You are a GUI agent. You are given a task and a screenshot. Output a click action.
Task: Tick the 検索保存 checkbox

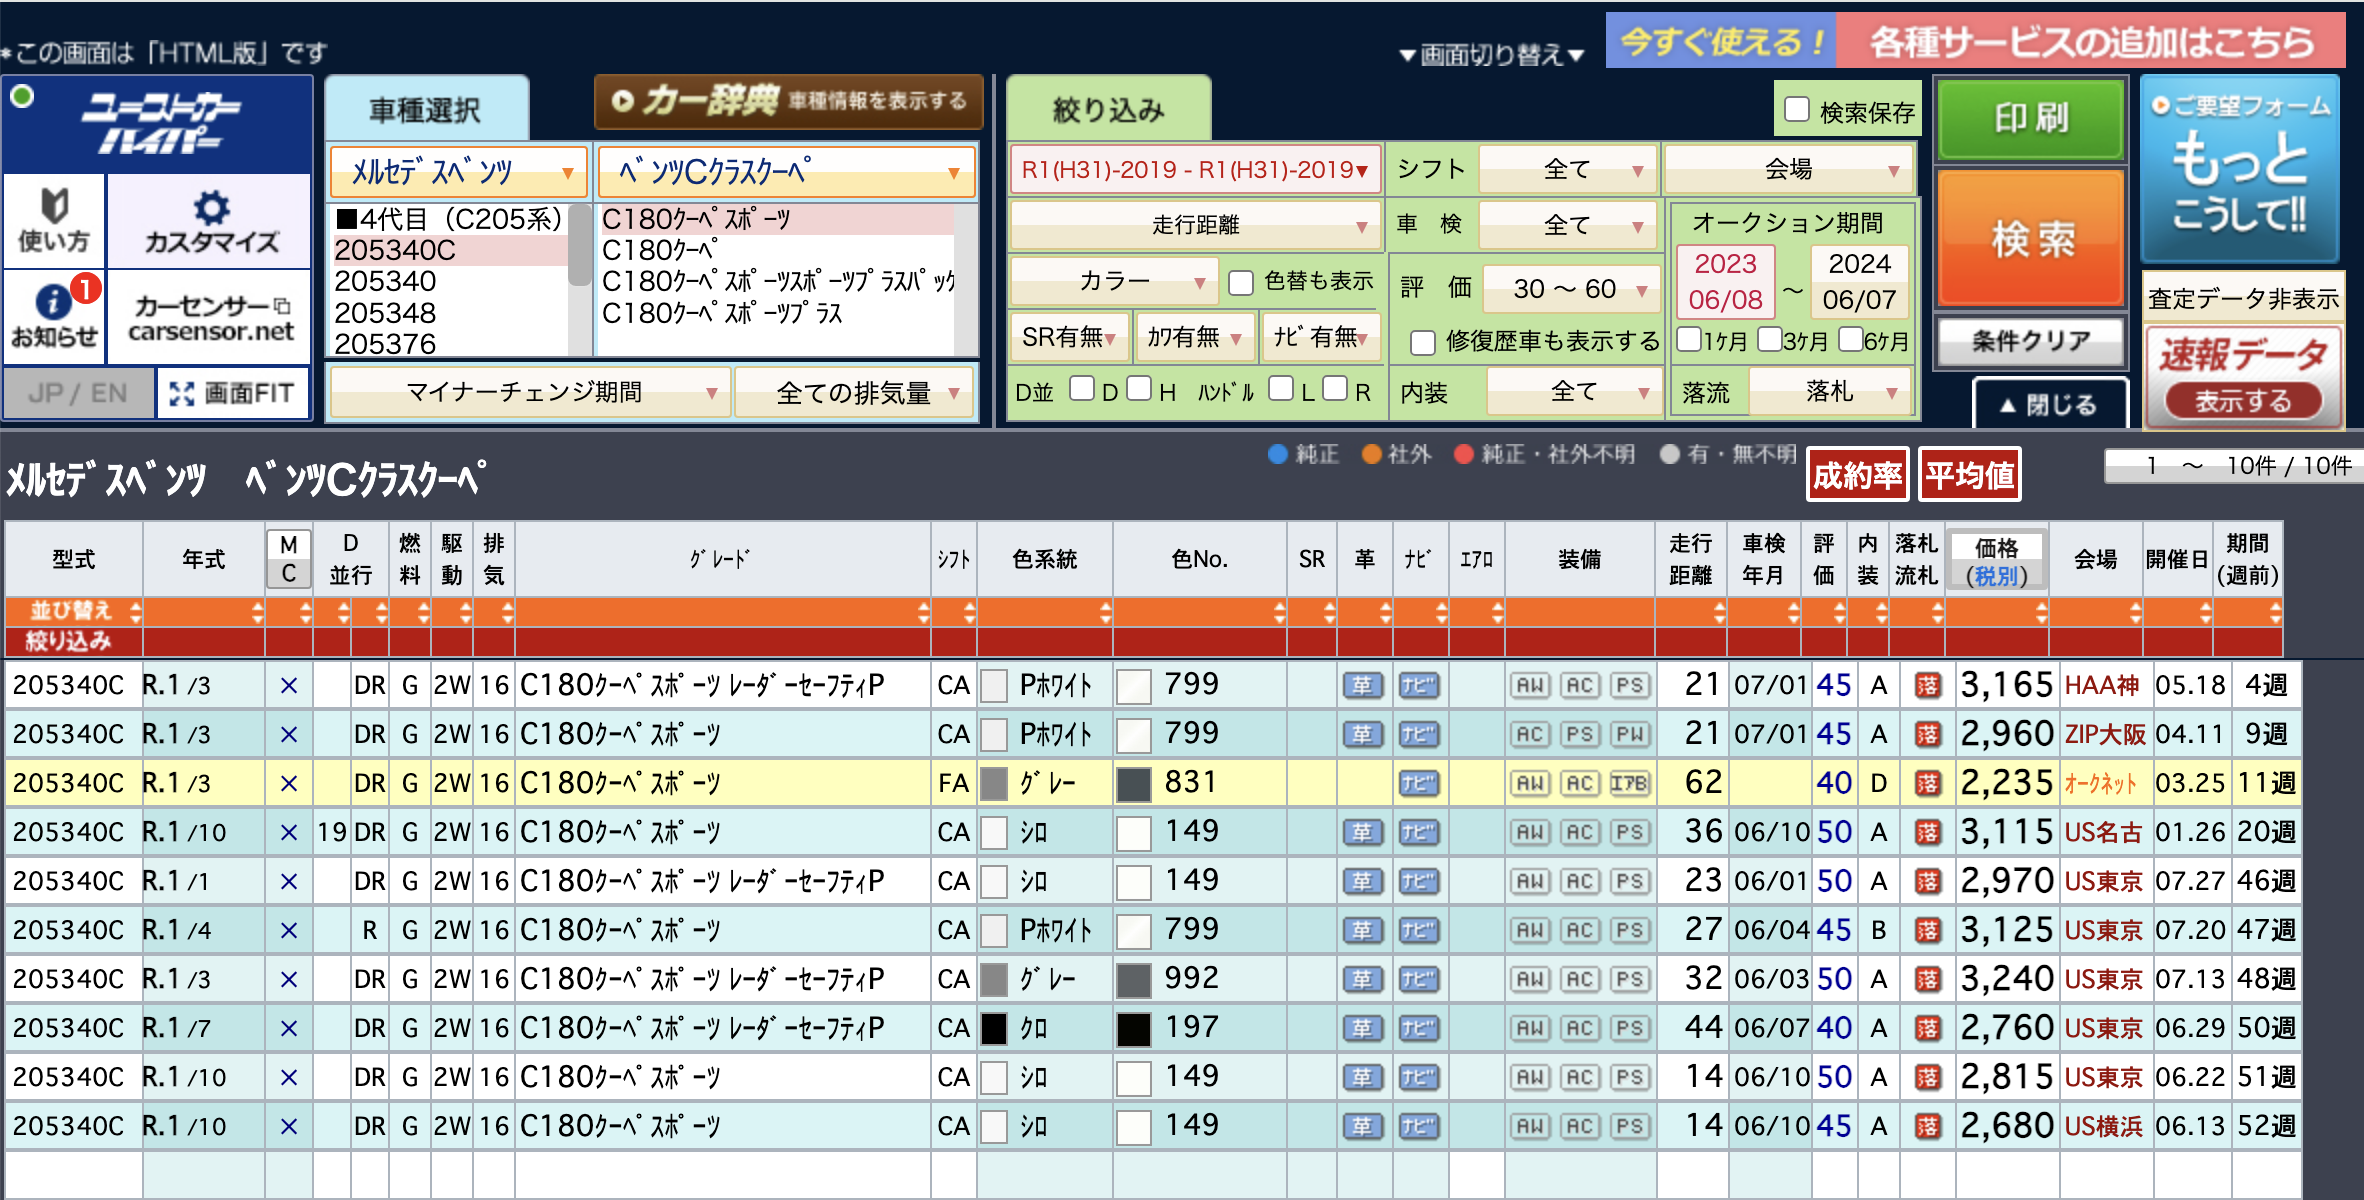pos(1797,109)
